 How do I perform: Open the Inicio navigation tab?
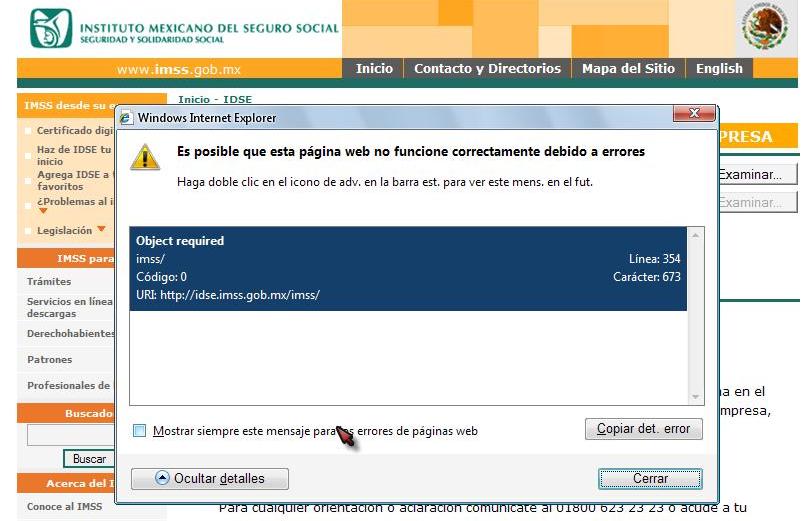[x=374, y=68]
